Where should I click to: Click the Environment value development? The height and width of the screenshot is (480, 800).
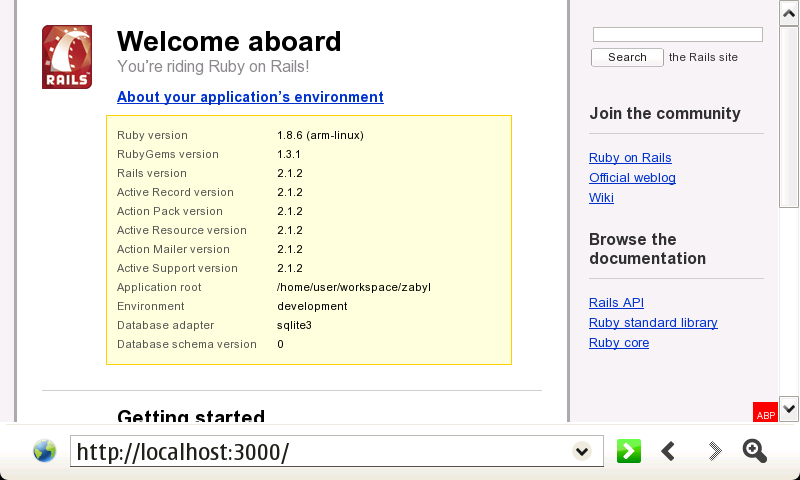point(312,306)
